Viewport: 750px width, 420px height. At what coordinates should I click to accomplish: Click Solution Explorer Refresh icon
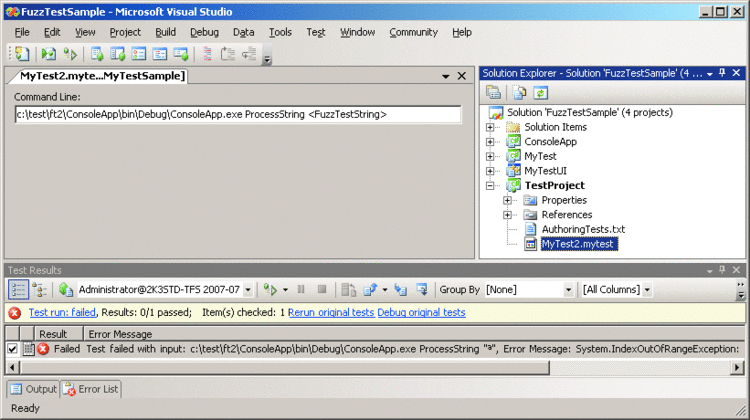pyautogui.click(x=540, y=92)
